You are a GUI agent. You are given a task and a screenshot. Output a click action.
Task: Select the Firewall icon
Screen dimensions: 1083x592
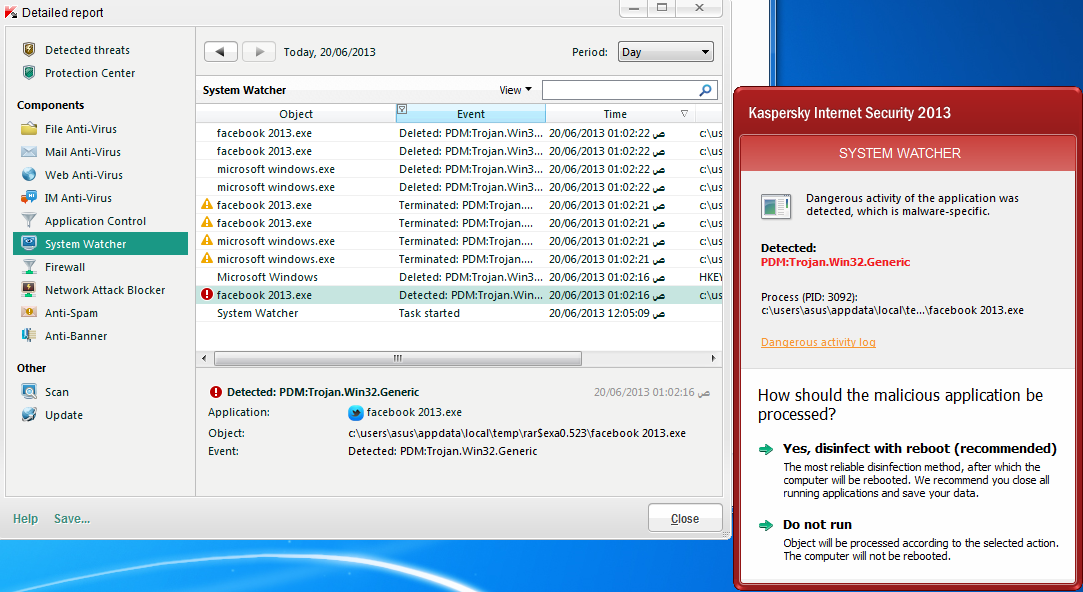[29, 267]
